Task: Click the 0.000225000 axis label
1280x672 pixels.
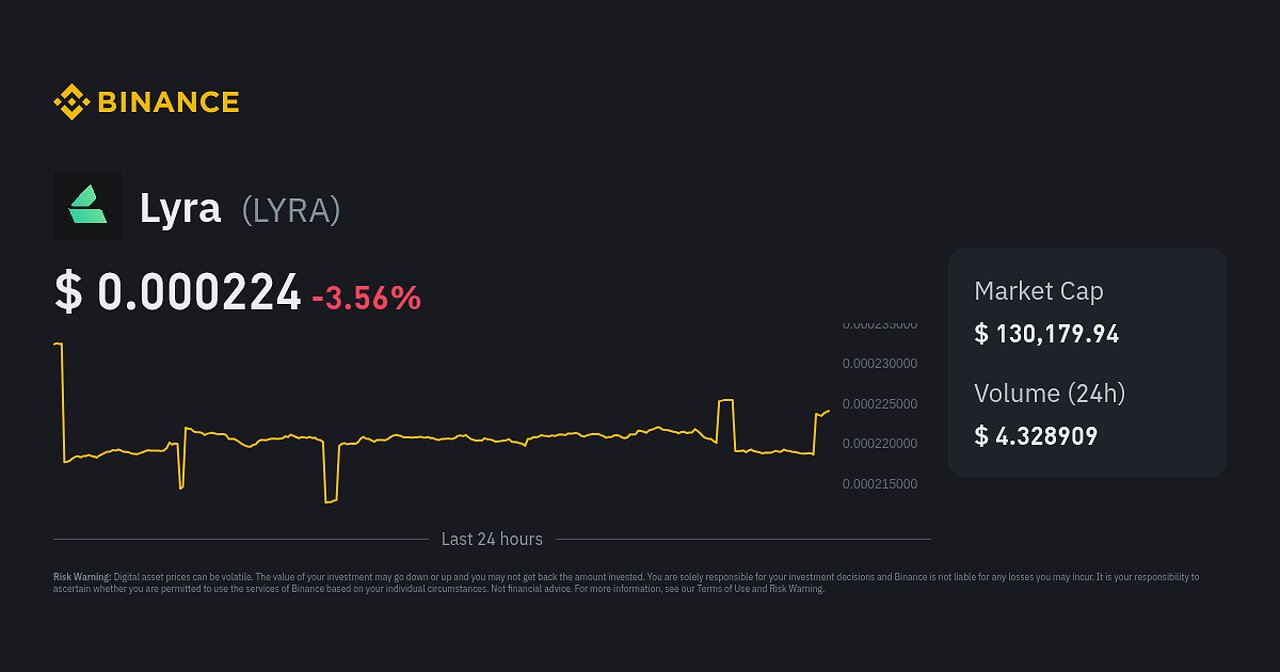Action: click(x=879, y=404)
